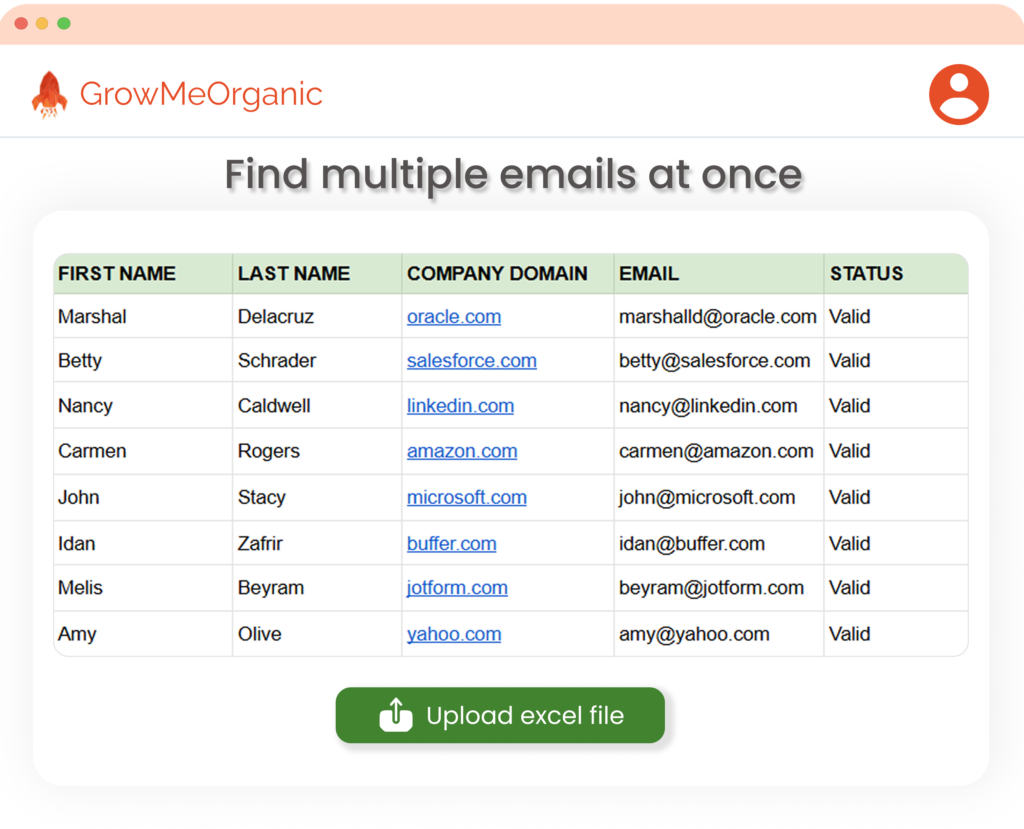Select the email nancy@linkedin.com

click(708, 406)
